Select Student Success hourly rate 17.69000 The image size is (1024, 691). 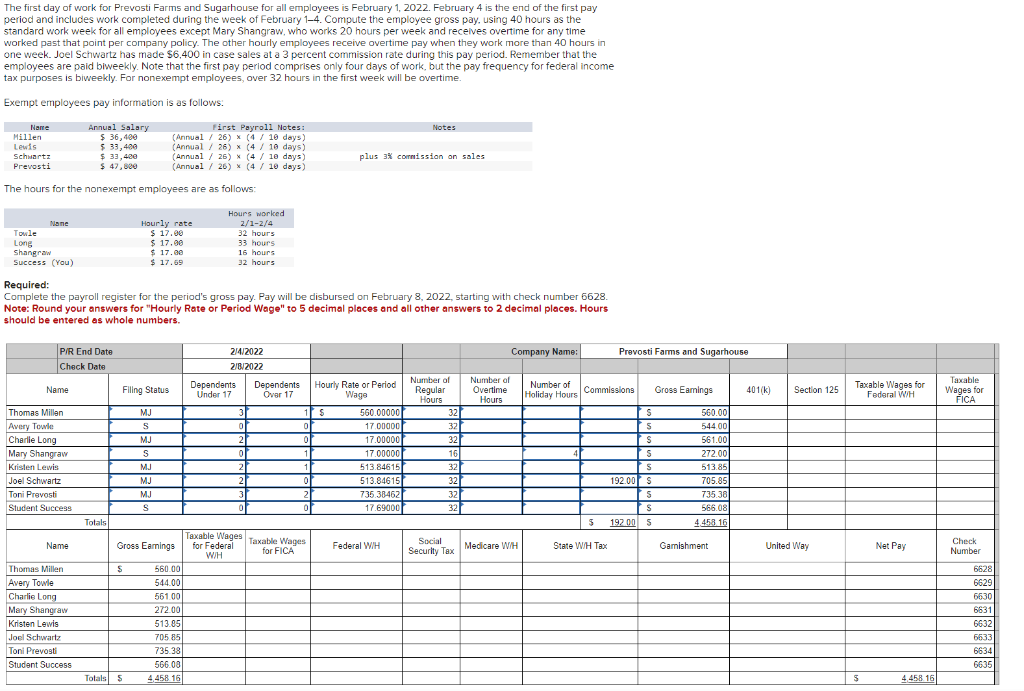[x=357, y=508]
